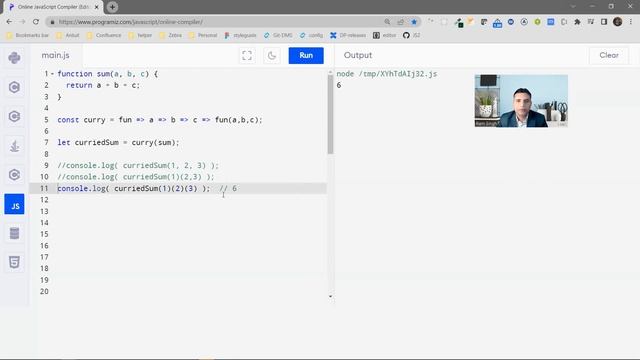Viewport: 640px width, 360px height.
Task: Click the webcam video thumbnail
Action: (x=521, y=101)
